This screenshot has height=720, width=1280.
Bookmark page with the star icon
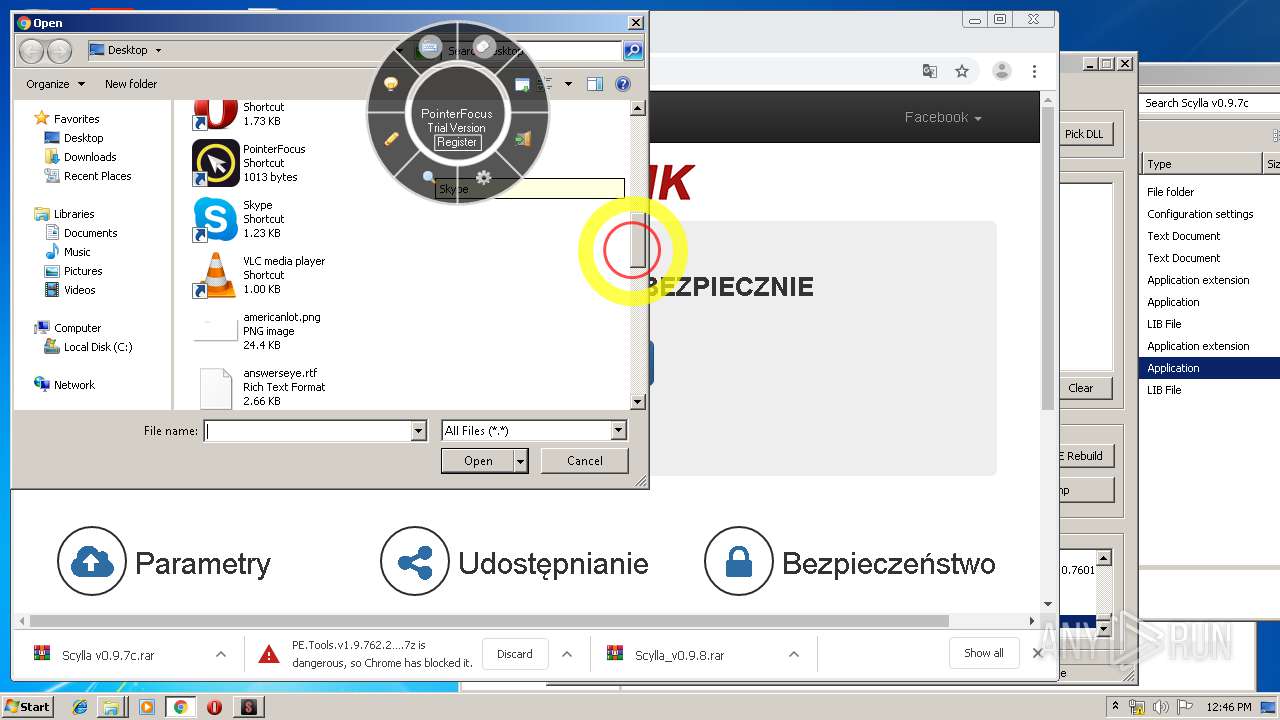[x=962, y=71]
